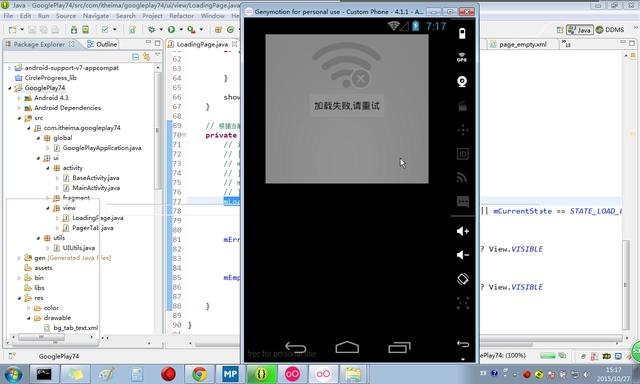Tap the 加载失败,请重试 retry button
Viewport: 640px width, 384px height.
click(347, 106)
